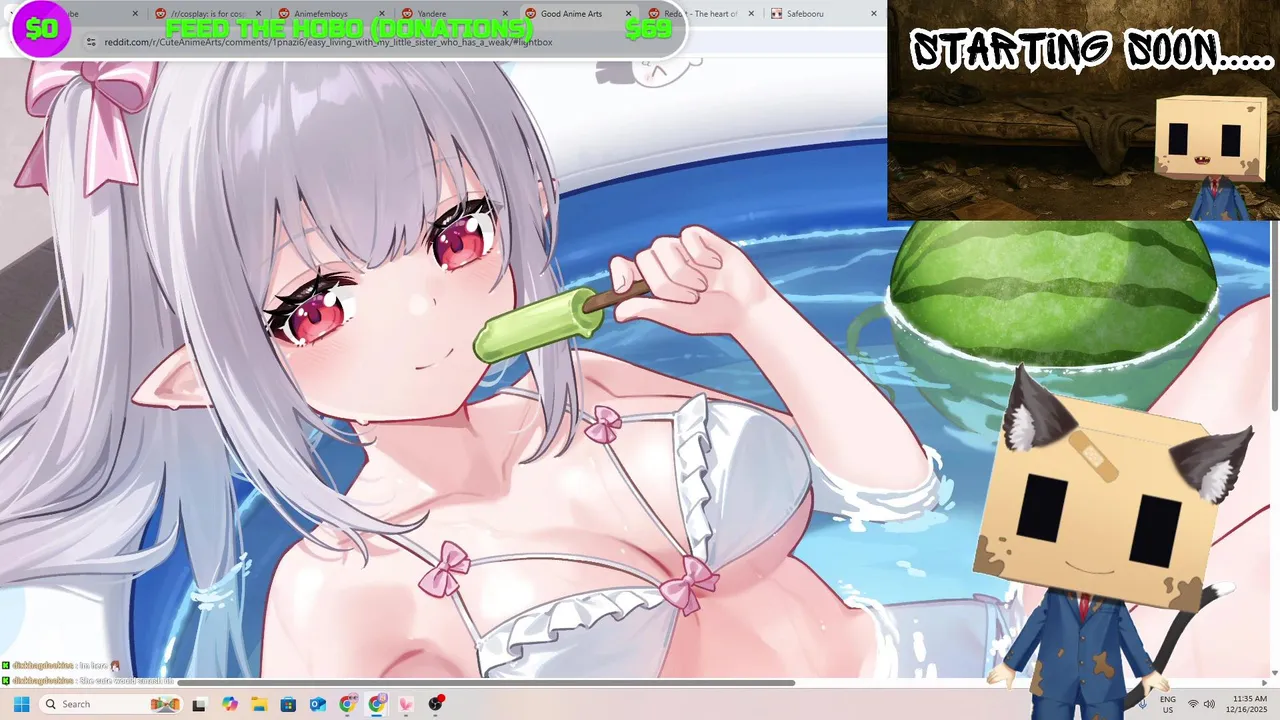The image size is (1280, 720).
Task: Close the Reddit heart of tab
Action: (x=751, y=14)
